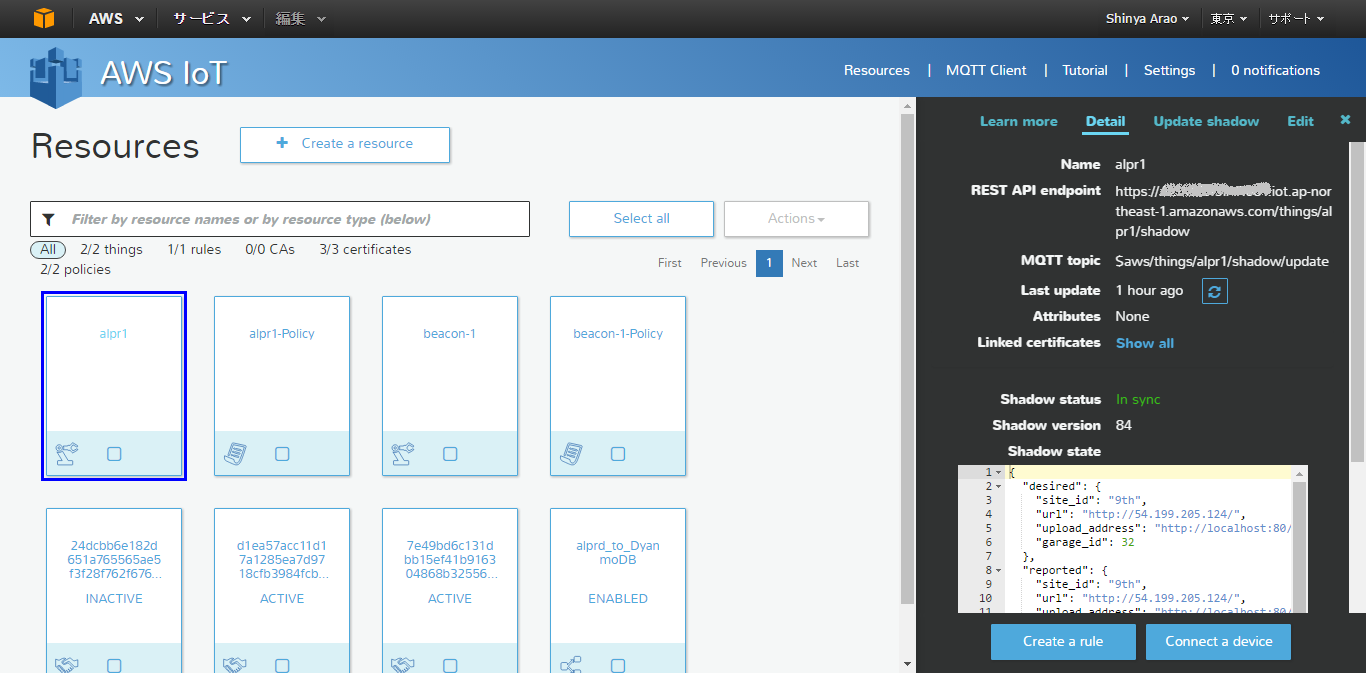Click the resource filter input field
Viewport: 1366px width, 673px height.
point(280,219)
